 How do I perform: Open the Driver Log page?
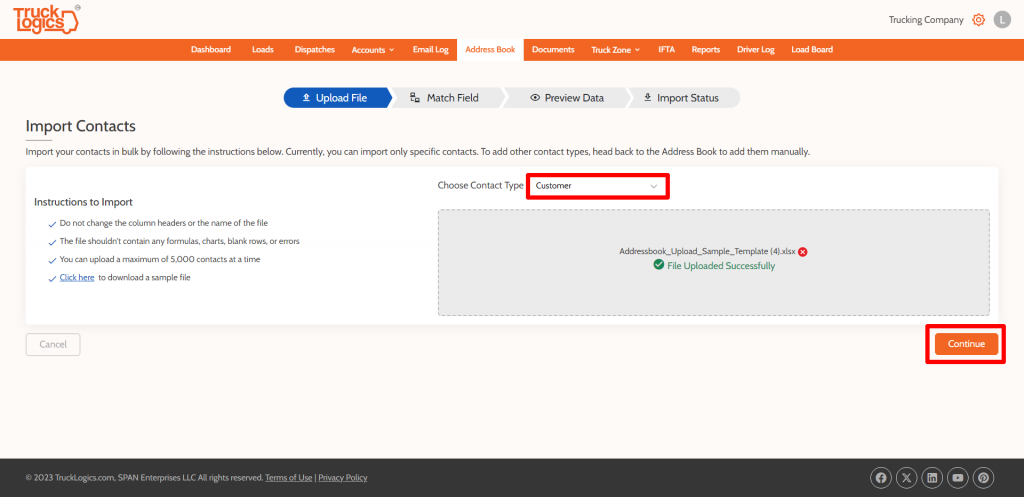tap(756, 50)
